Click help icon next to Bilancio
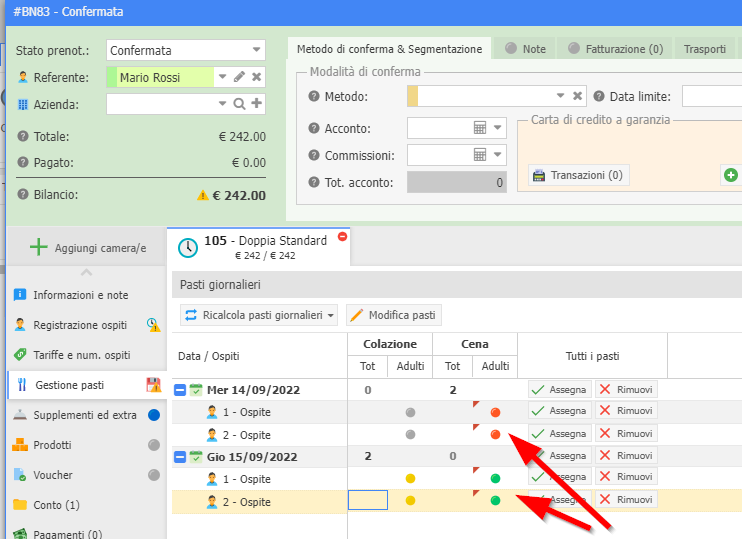The height and width of the screenshot is (539, 742). (x=23, y=194)
